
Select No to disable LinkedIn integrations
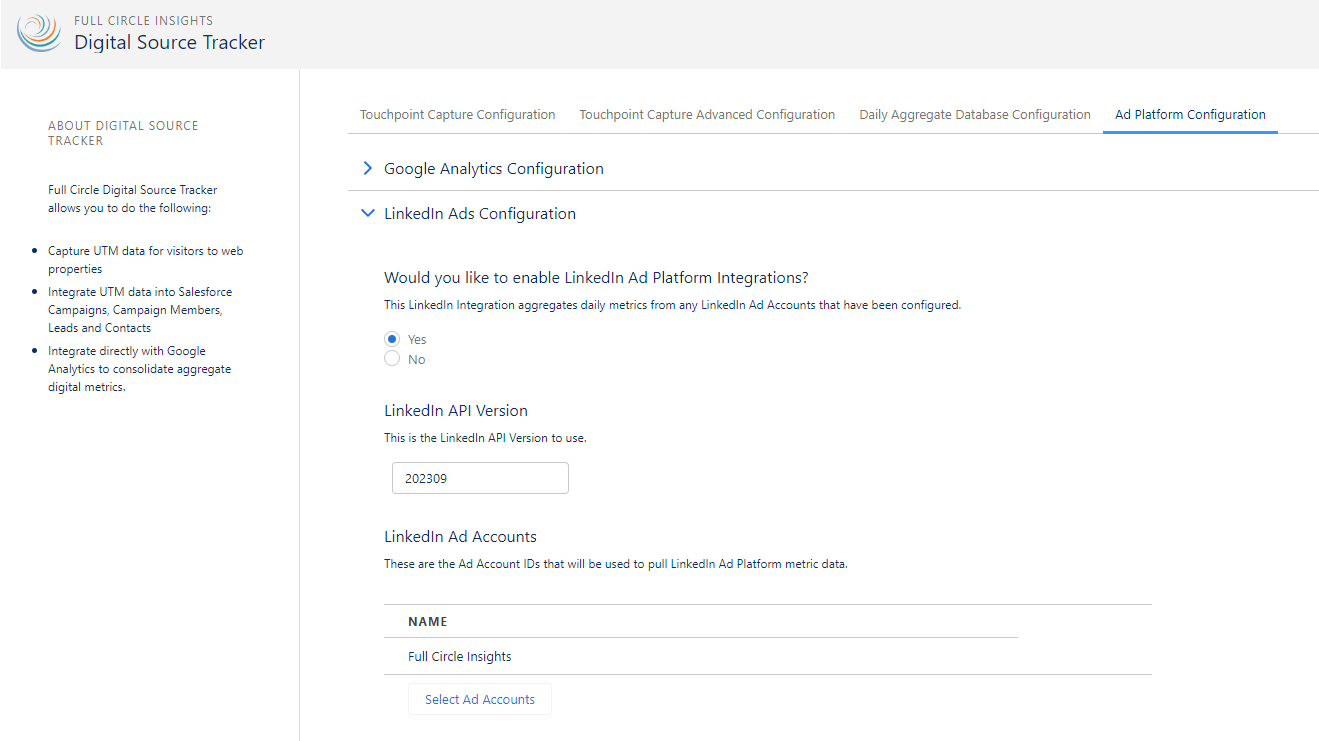(392, 359)
